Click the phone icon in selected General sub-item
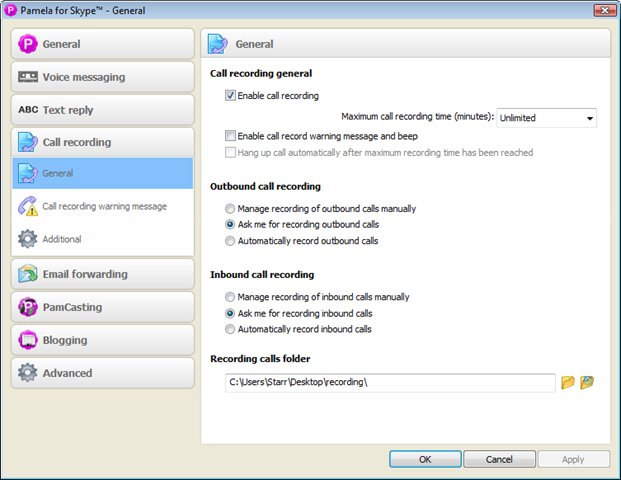Screen dimensions: 621x480 [28, 173]
